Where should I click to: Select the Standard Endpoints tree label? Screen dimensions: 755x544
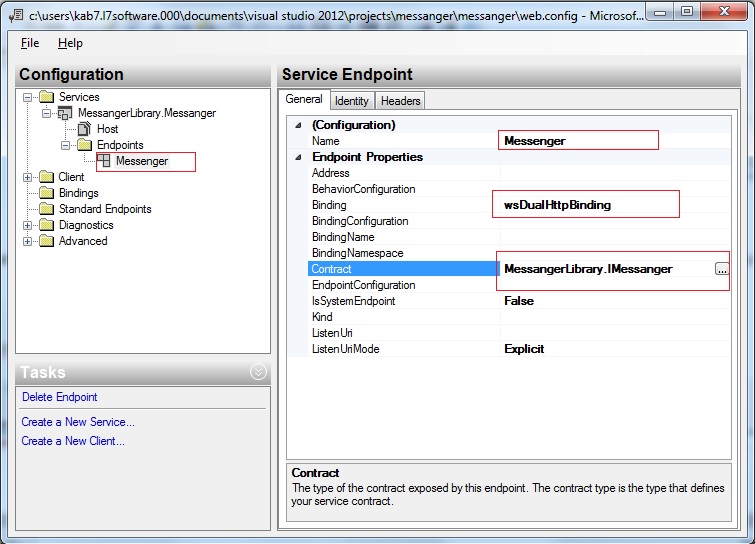pos(105,209)
